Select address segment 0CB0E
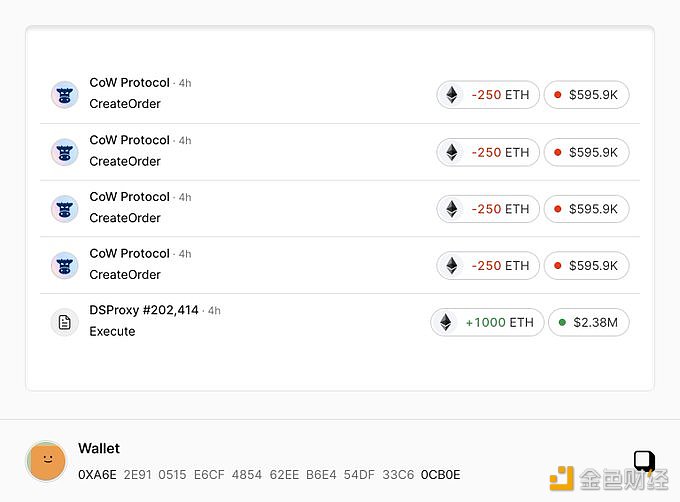This screenshot has width=680, height=502. pyautogui.click(x=440, y=475)
